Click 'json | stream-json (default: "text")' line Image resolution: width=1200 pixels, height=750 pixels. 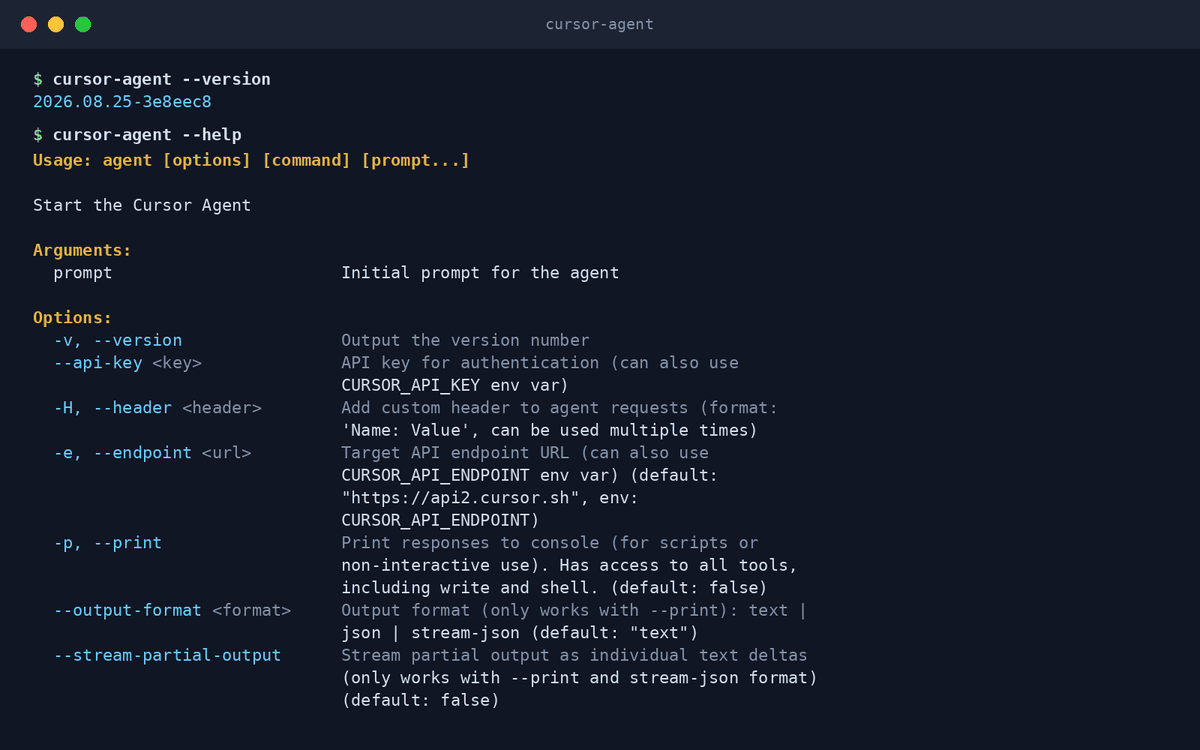pos(519,633)
